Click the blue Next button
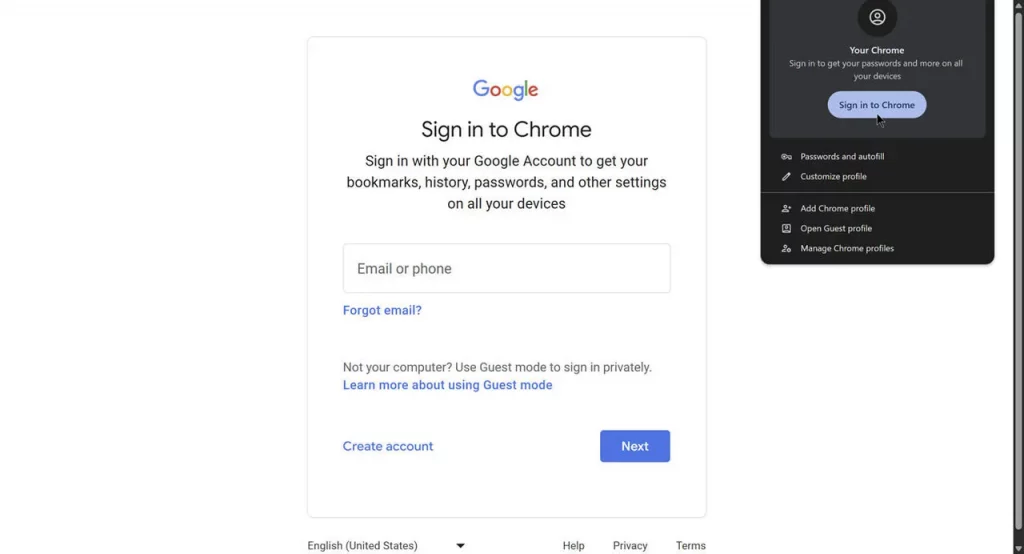The image size is (1024, 554). pos(635,446)
